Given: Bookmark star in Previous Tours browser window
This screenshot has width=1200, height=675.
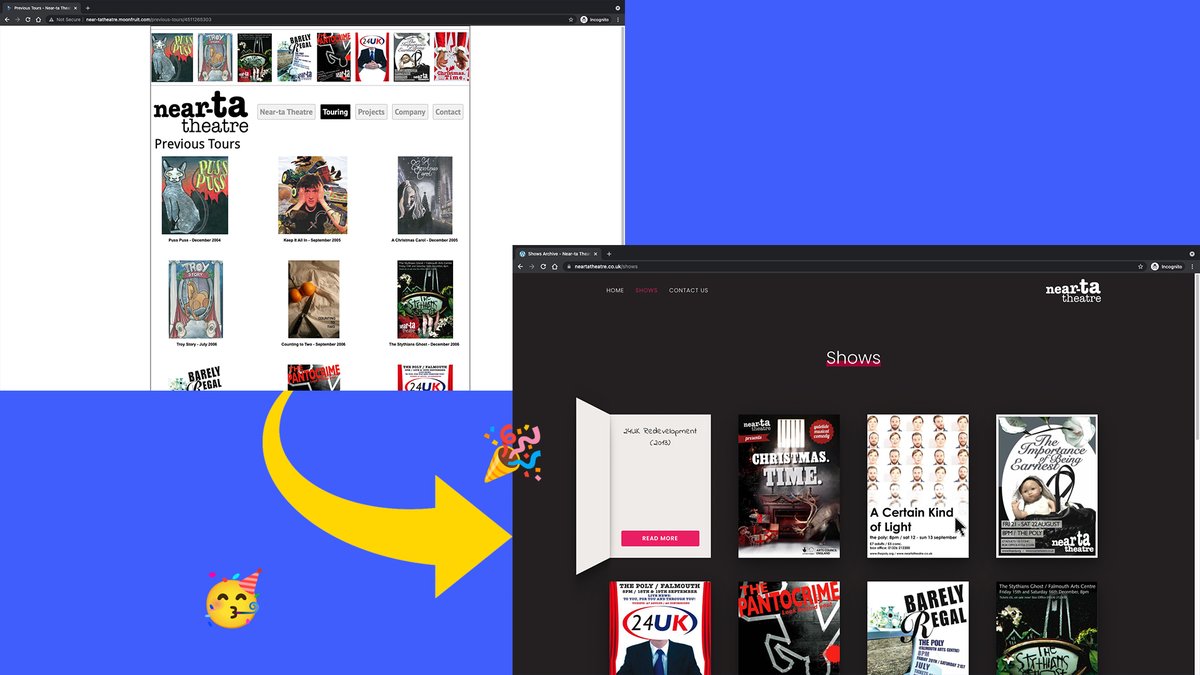Looking at the screenshot, I should 571,19.
